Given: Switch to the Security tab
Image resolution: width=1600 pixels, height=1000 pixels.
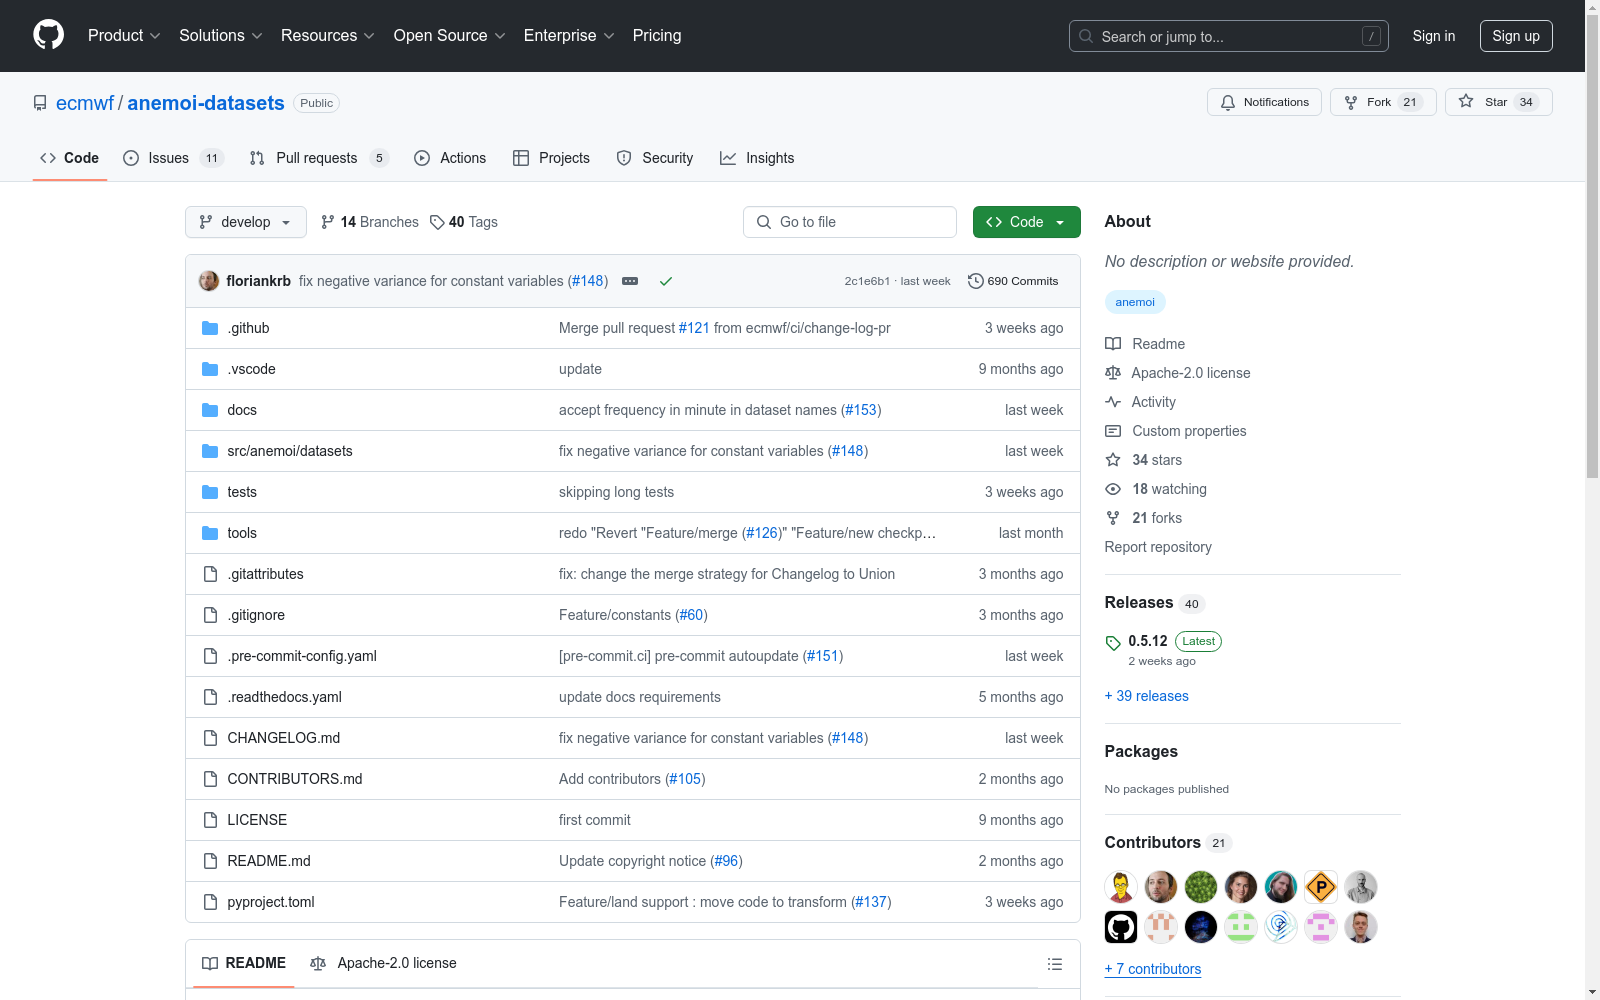Looking at the screenshot, I should (655, 158).
